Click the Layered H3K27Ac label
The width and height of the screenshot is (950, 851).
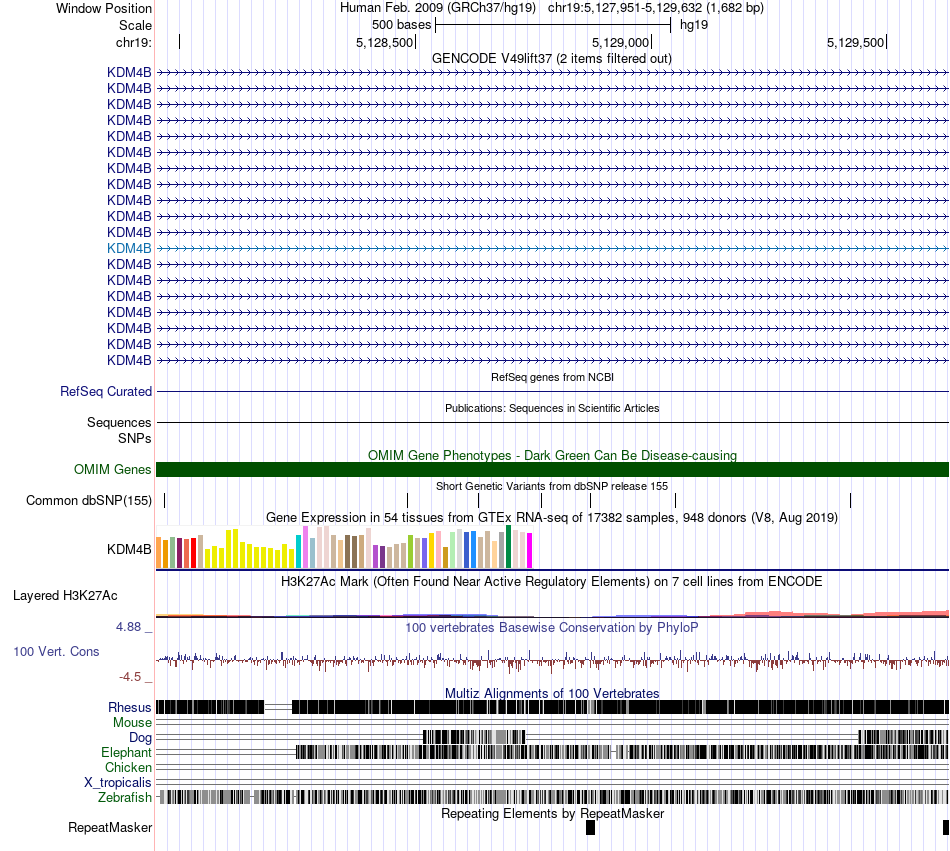click(x=65, y=595)
